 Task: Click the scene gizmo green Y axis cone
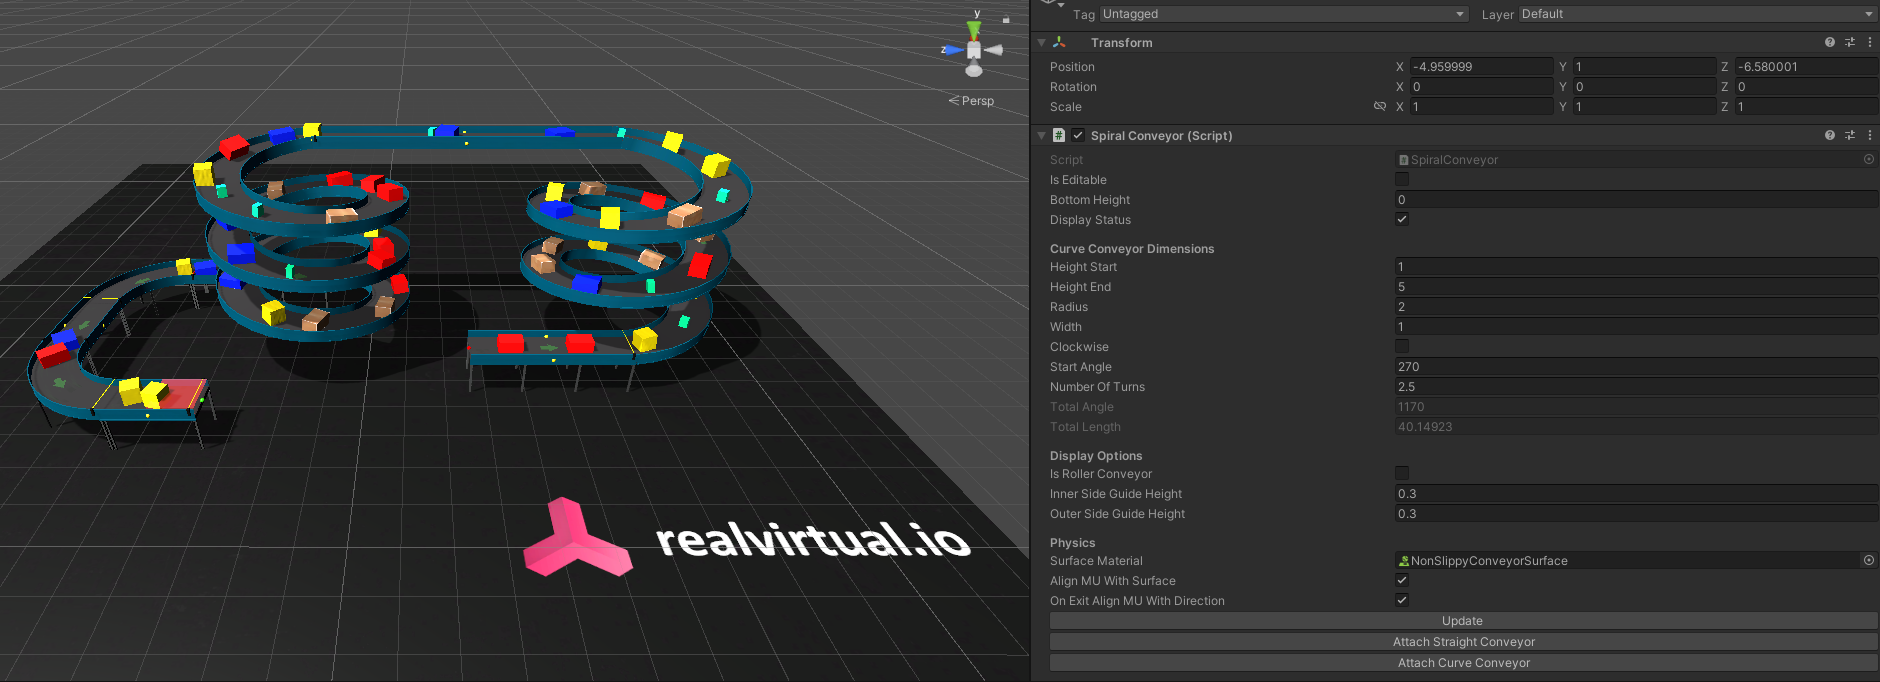tap(974, 30)
